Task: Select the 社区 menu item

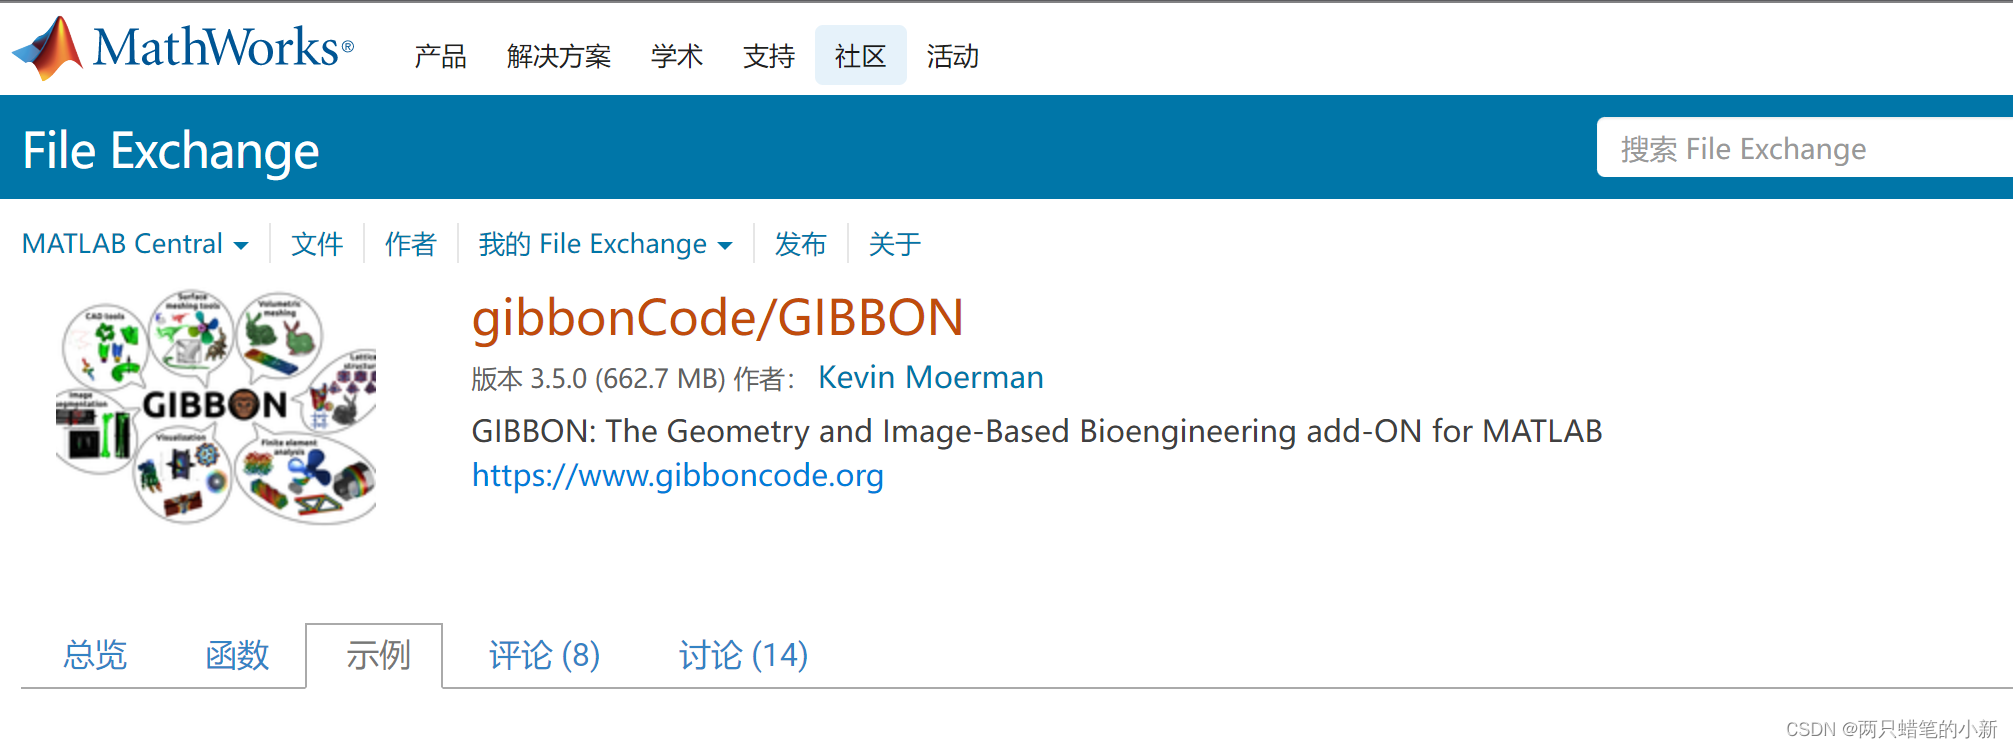Action: point(860,57)
